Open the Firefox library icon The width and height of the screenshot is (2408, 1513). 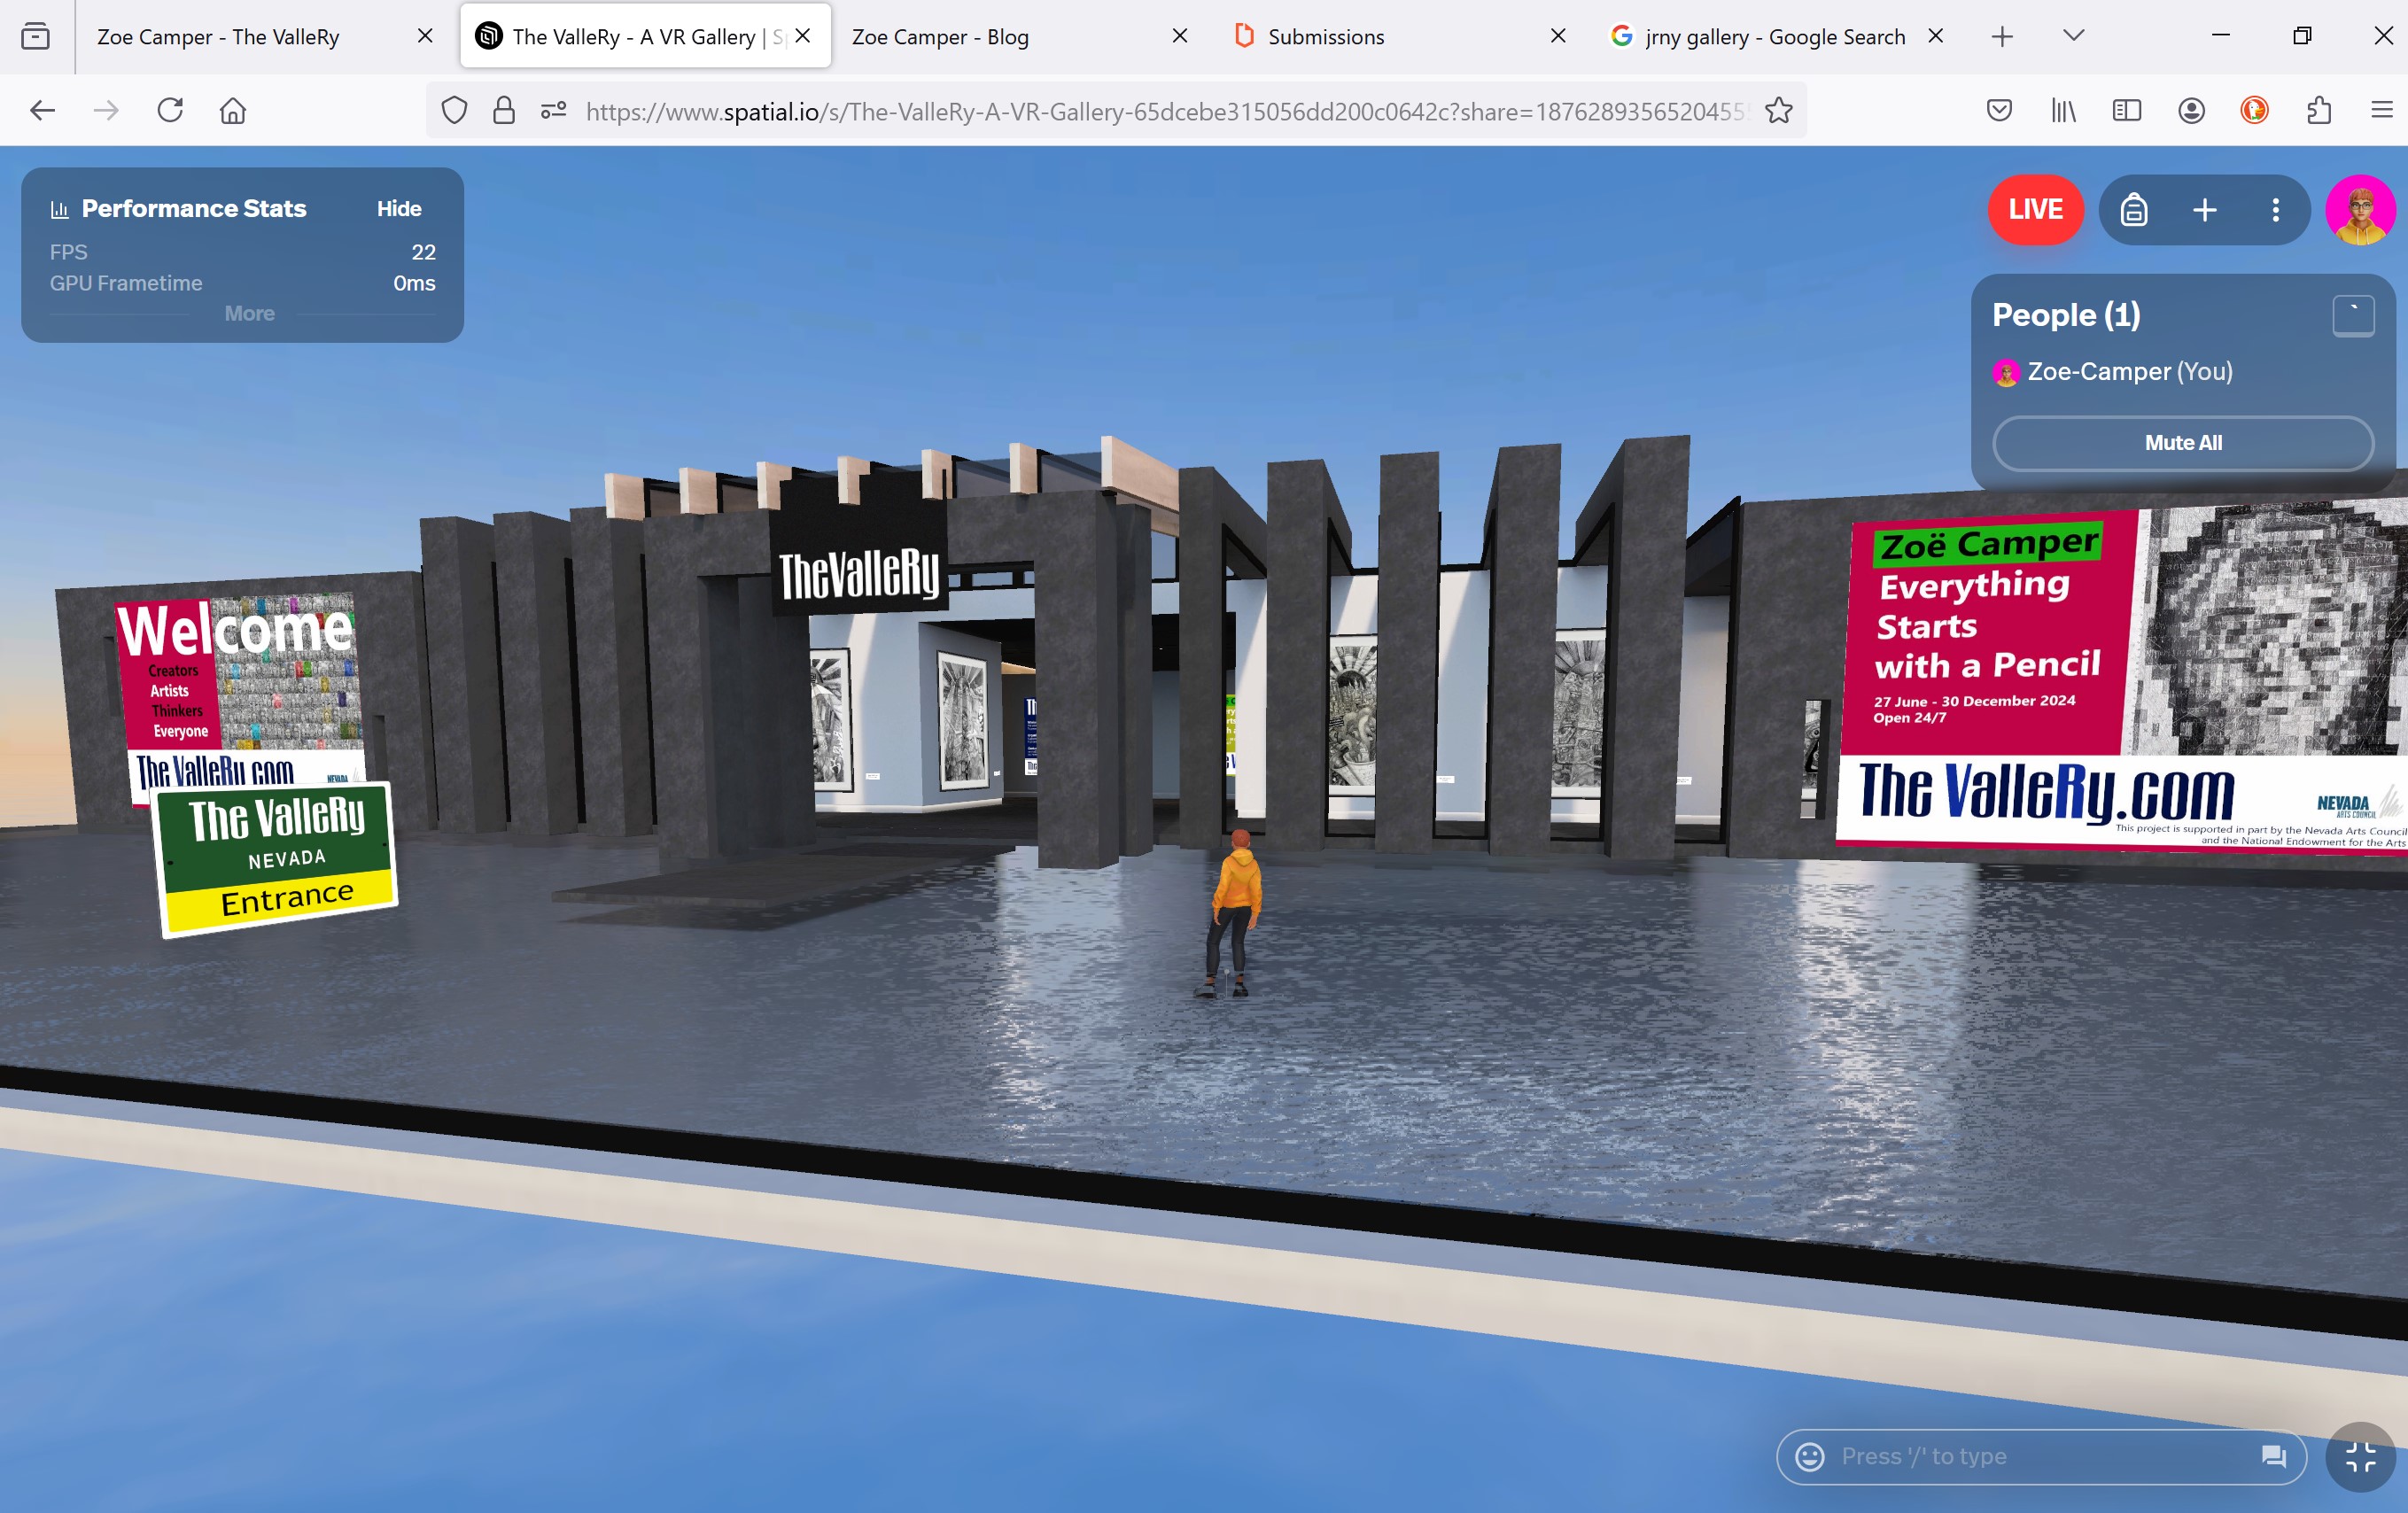[2063, 110]
